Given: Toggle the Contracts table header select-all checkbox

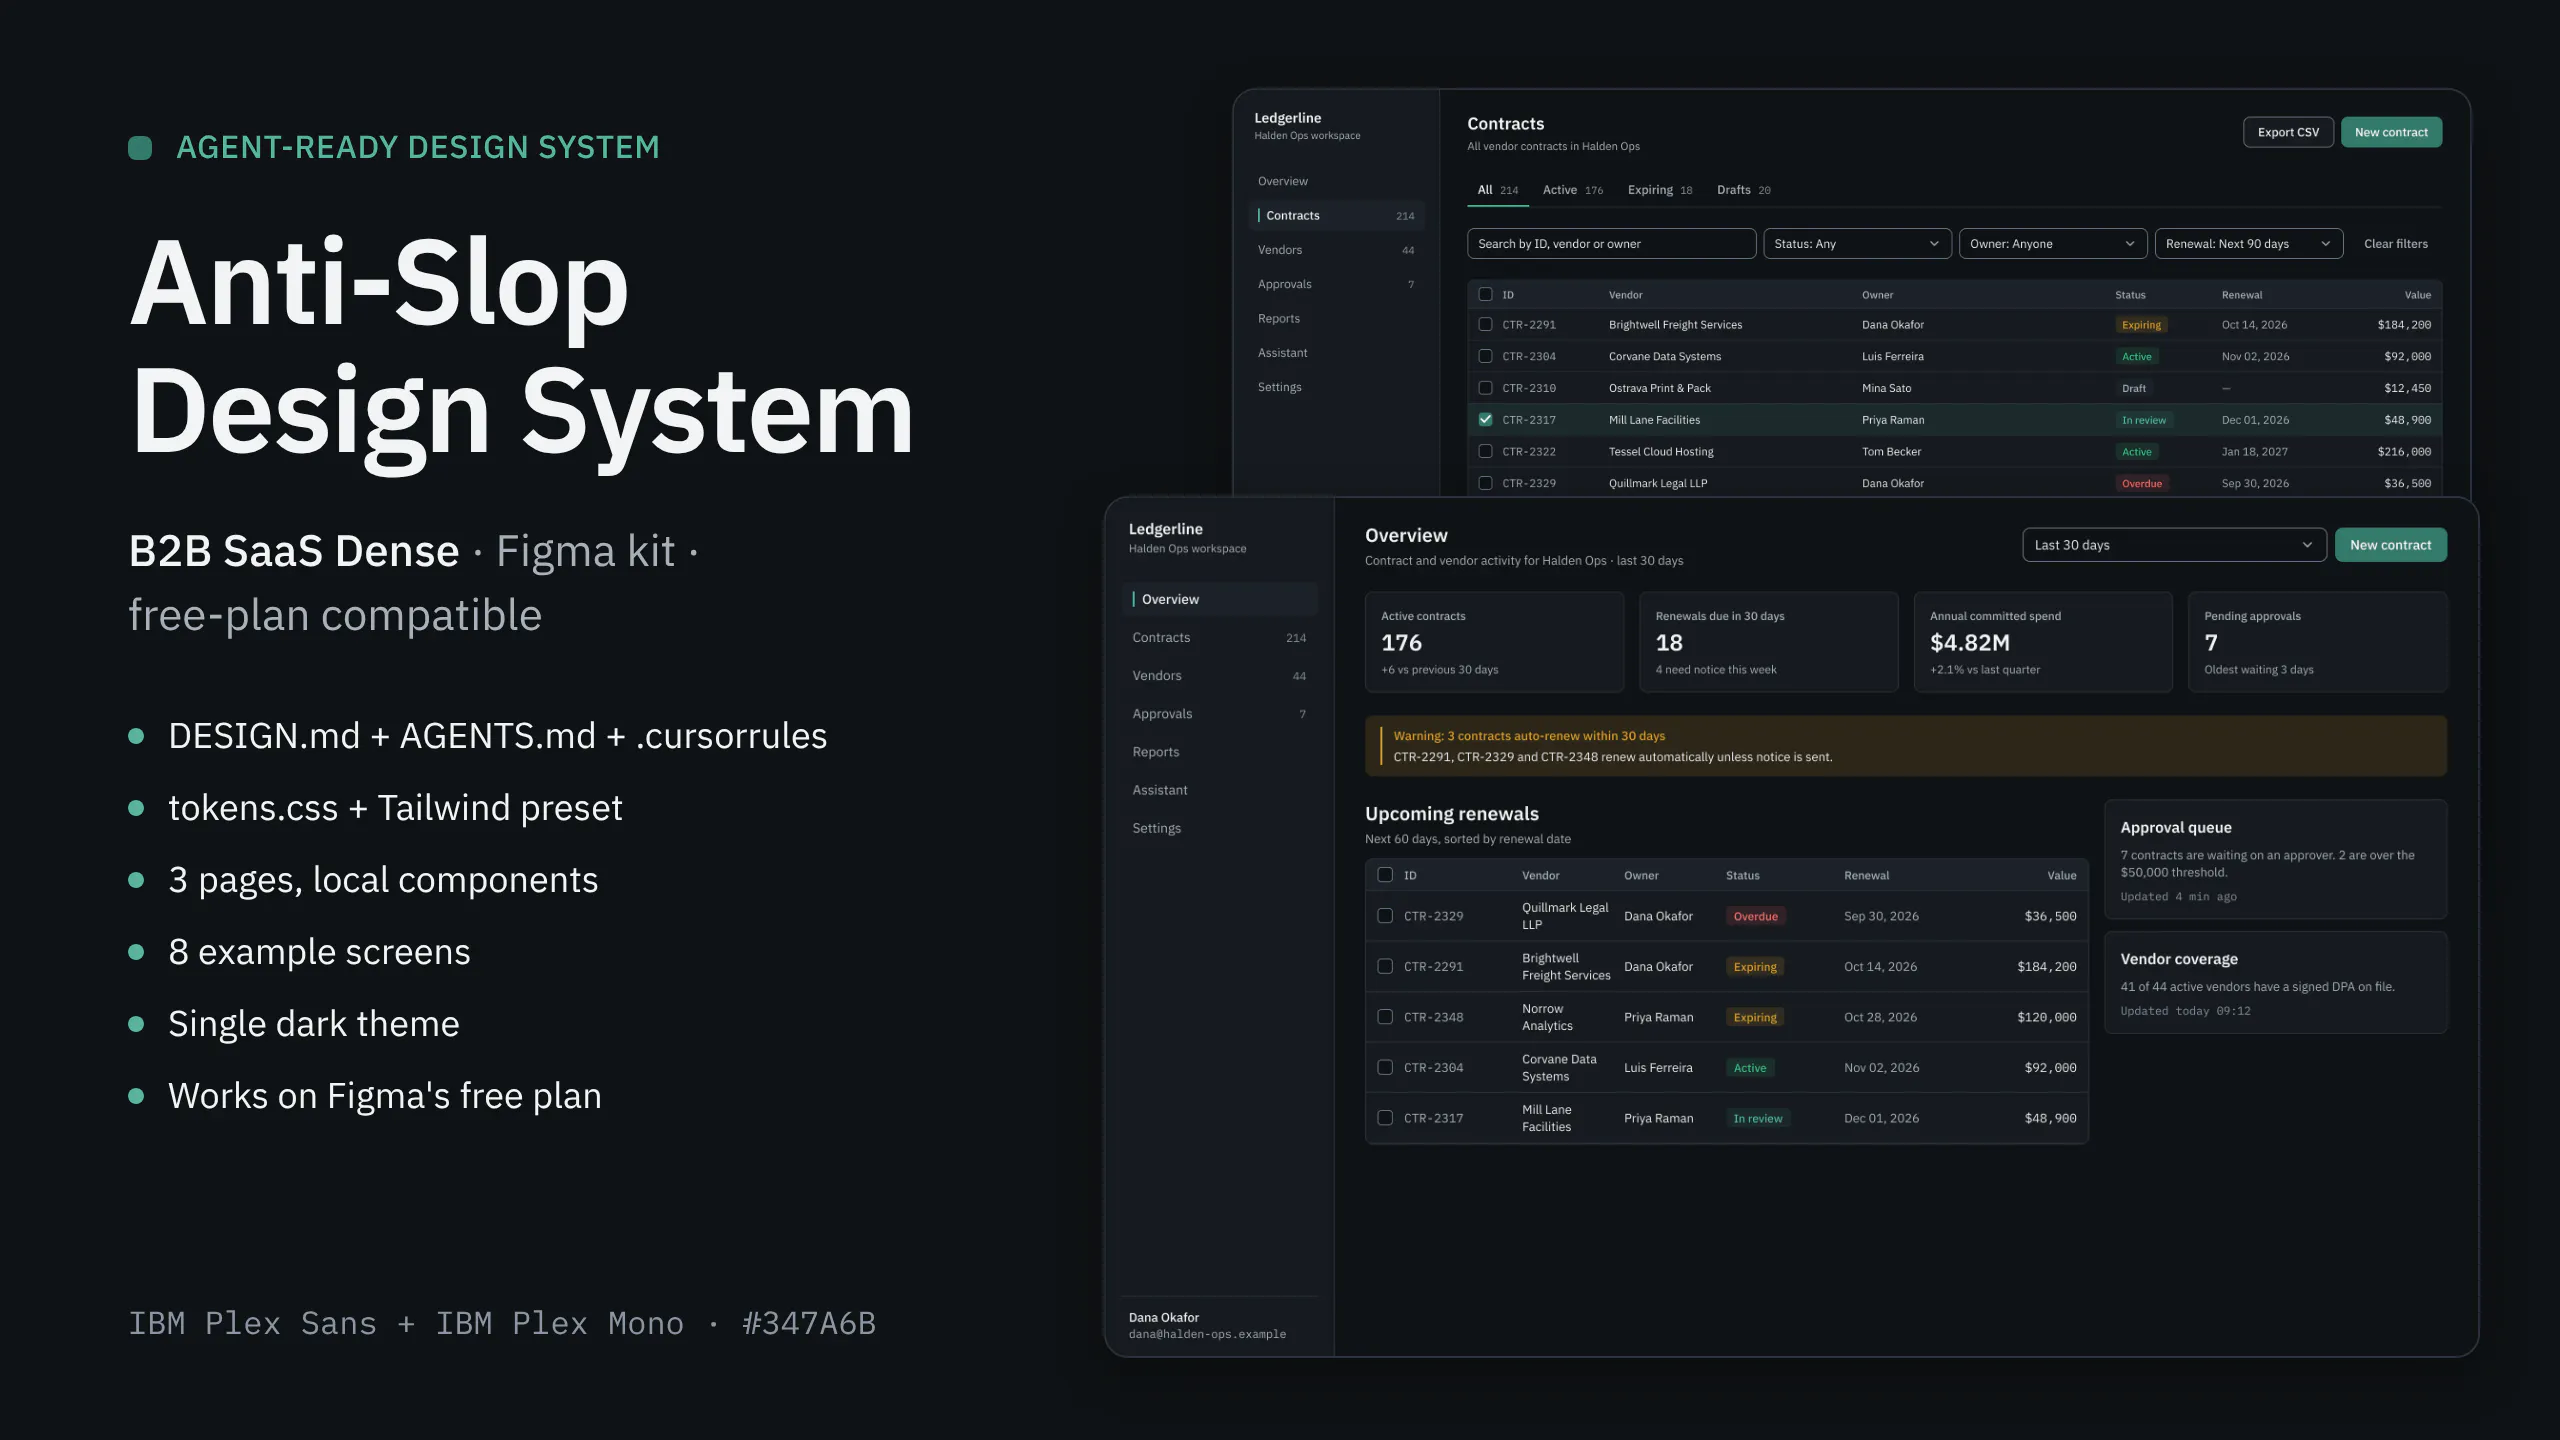Looking at the screenshot, I should click(1485, 294).
